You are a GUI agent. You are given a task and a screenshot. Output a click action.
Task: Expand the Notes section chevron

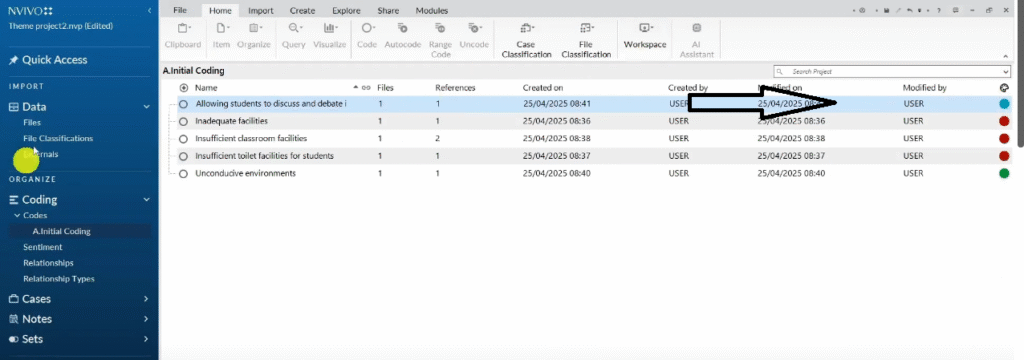[146, 319]
